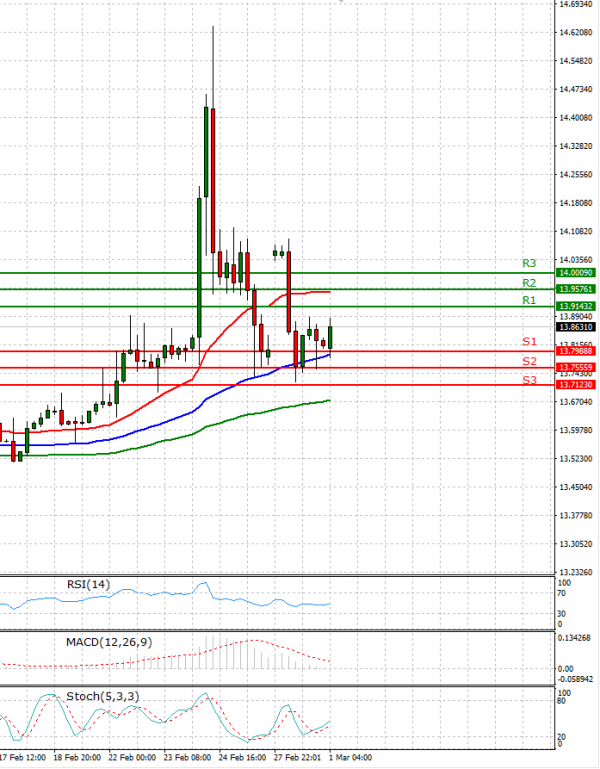Click the MACD(12,26,9) indicator label
This screenshot has width=600, height=769.
109,642
